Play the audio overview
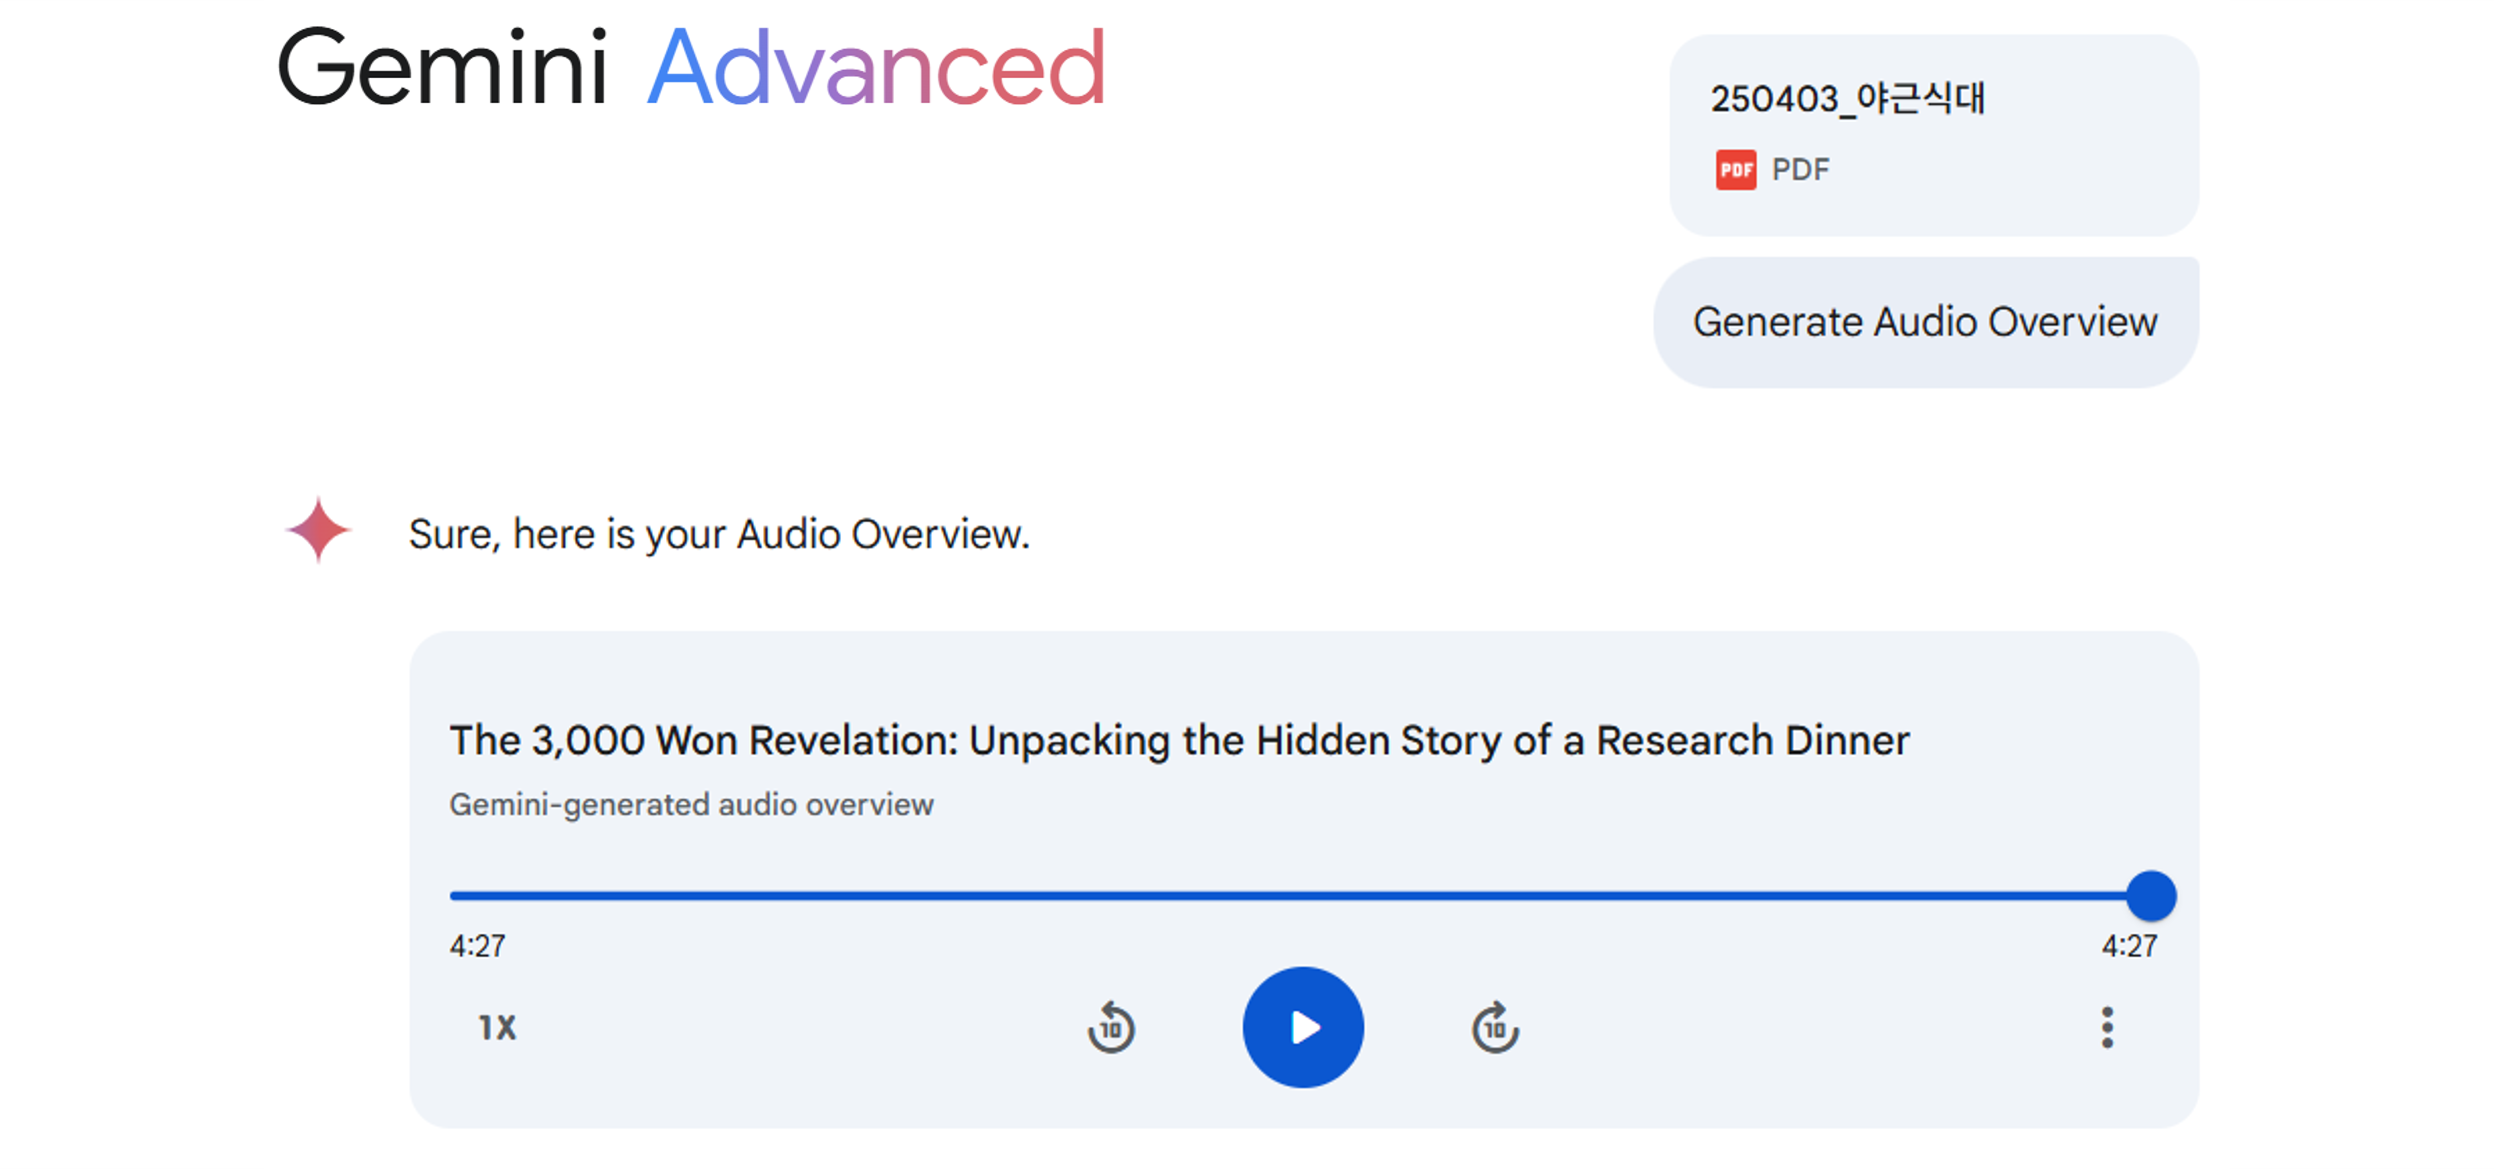 pos(1302,1027)
